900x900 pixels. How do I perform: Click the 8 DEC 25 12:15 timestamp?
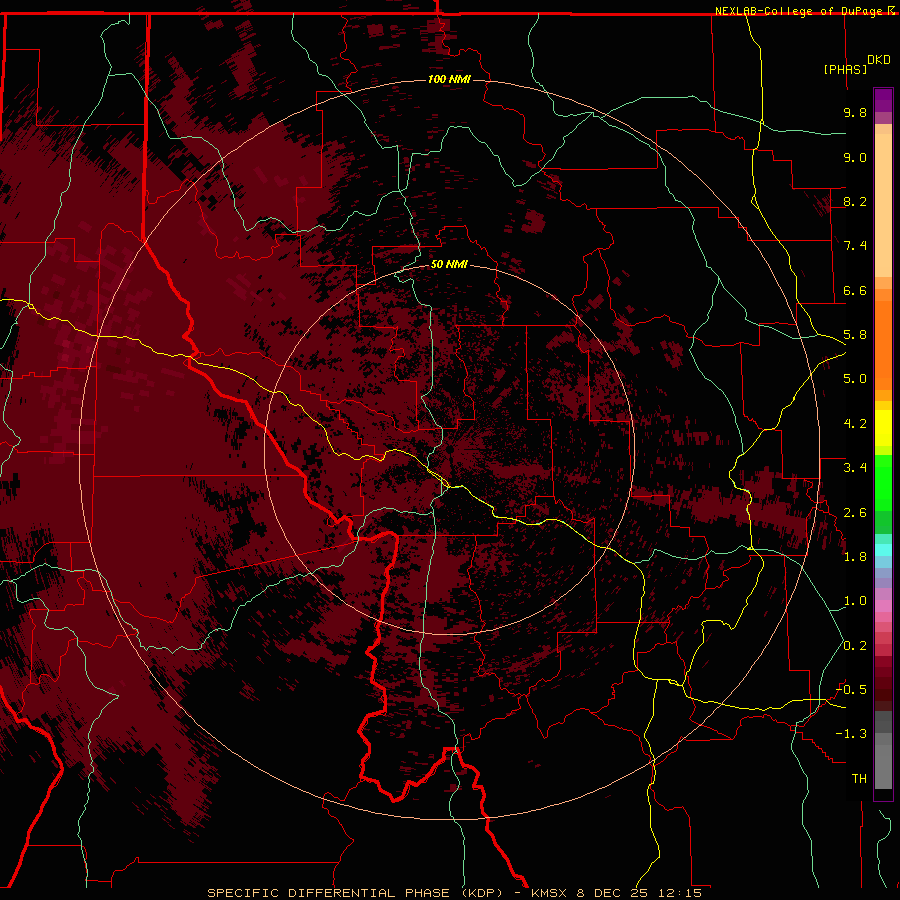coord(639,893)
